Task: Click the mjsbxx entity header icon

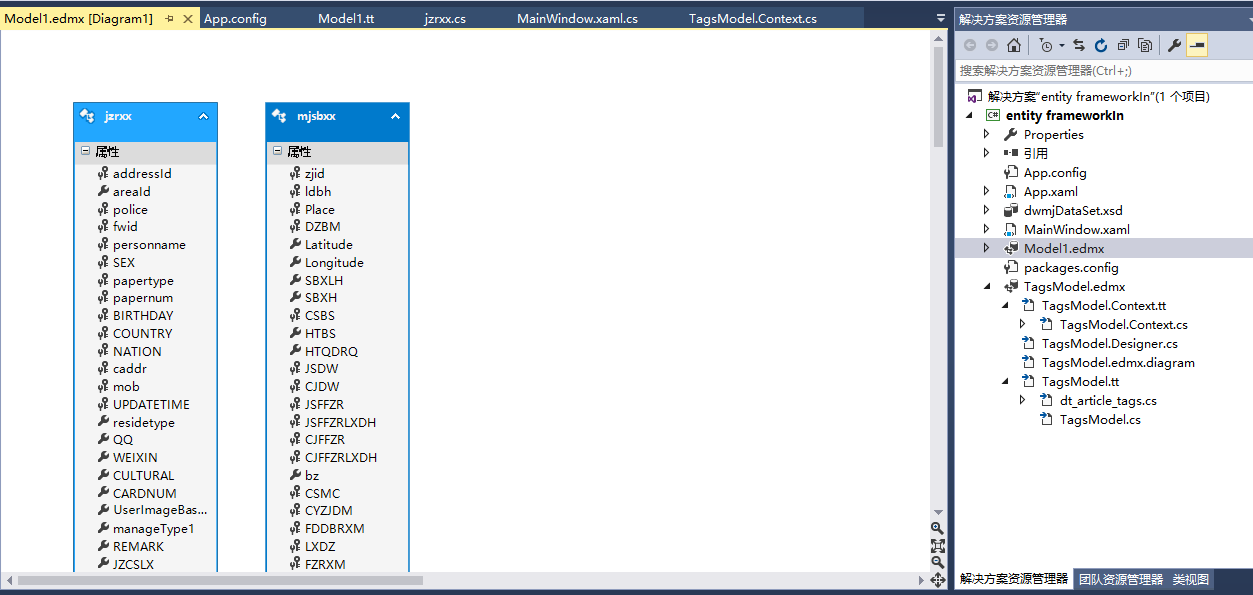Action: click(x=279, y=116)
